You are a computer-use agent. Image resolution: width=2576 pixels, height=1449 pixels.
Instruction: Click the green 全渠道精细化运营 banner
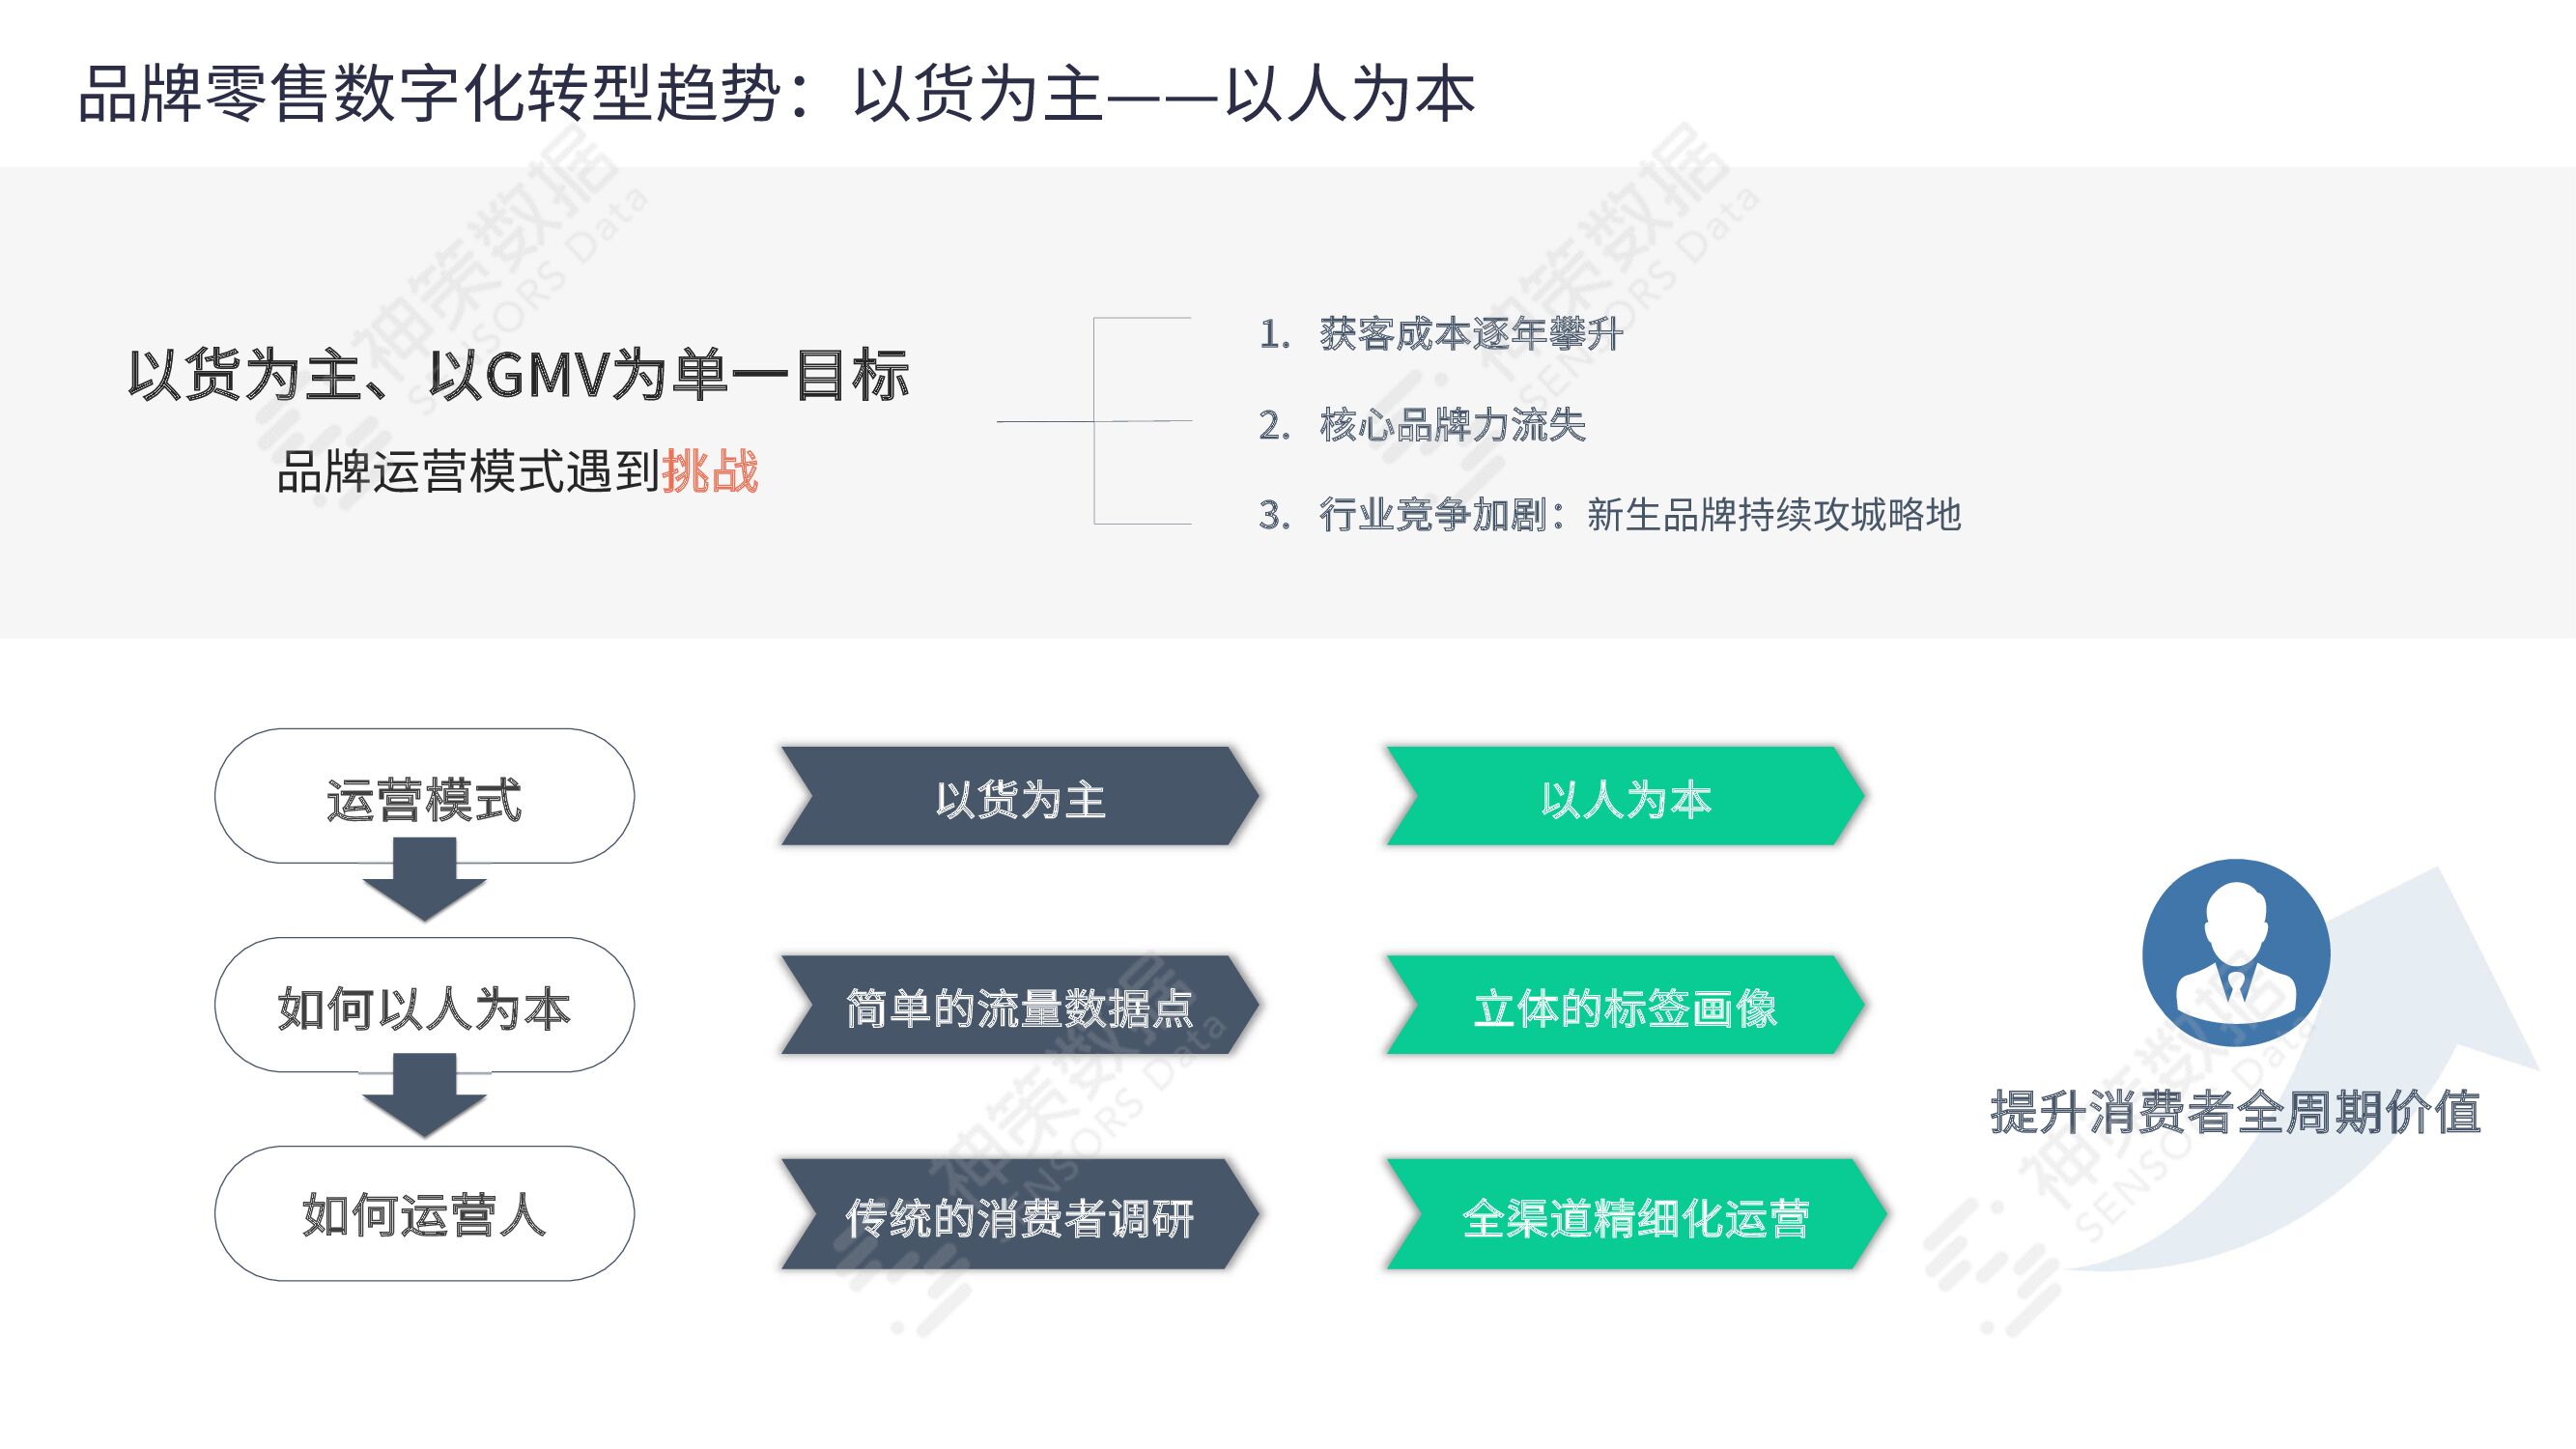click(x=1635, y=1215)
